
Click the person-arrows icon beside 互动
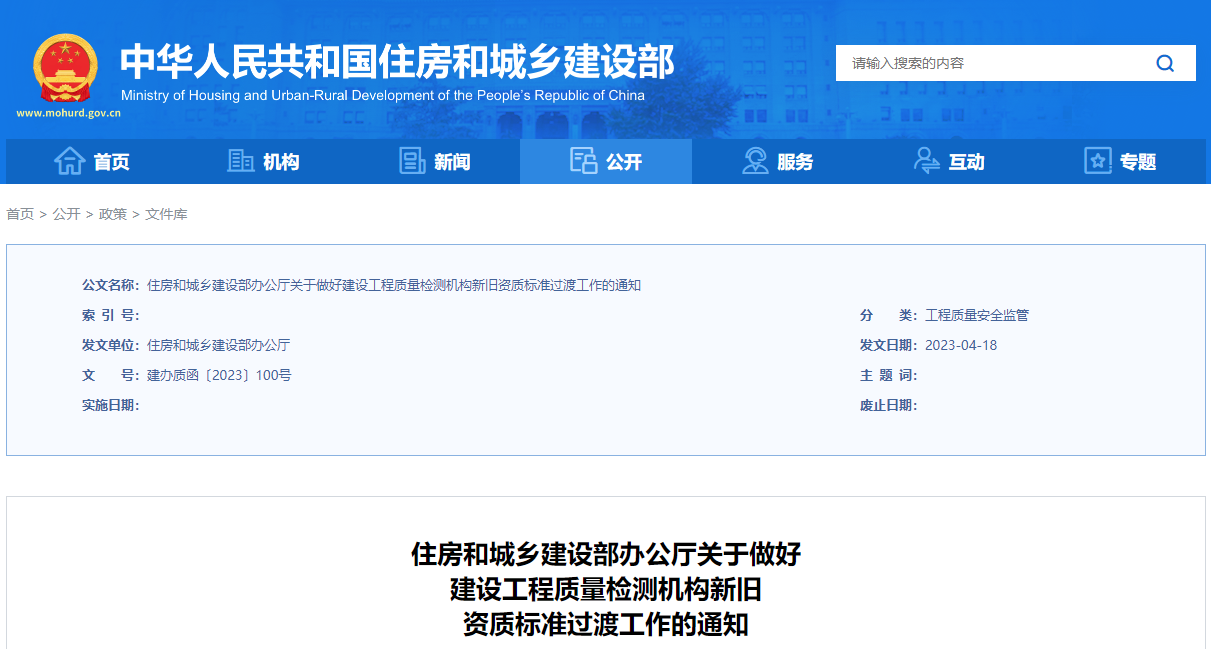[x=926, y=161]
